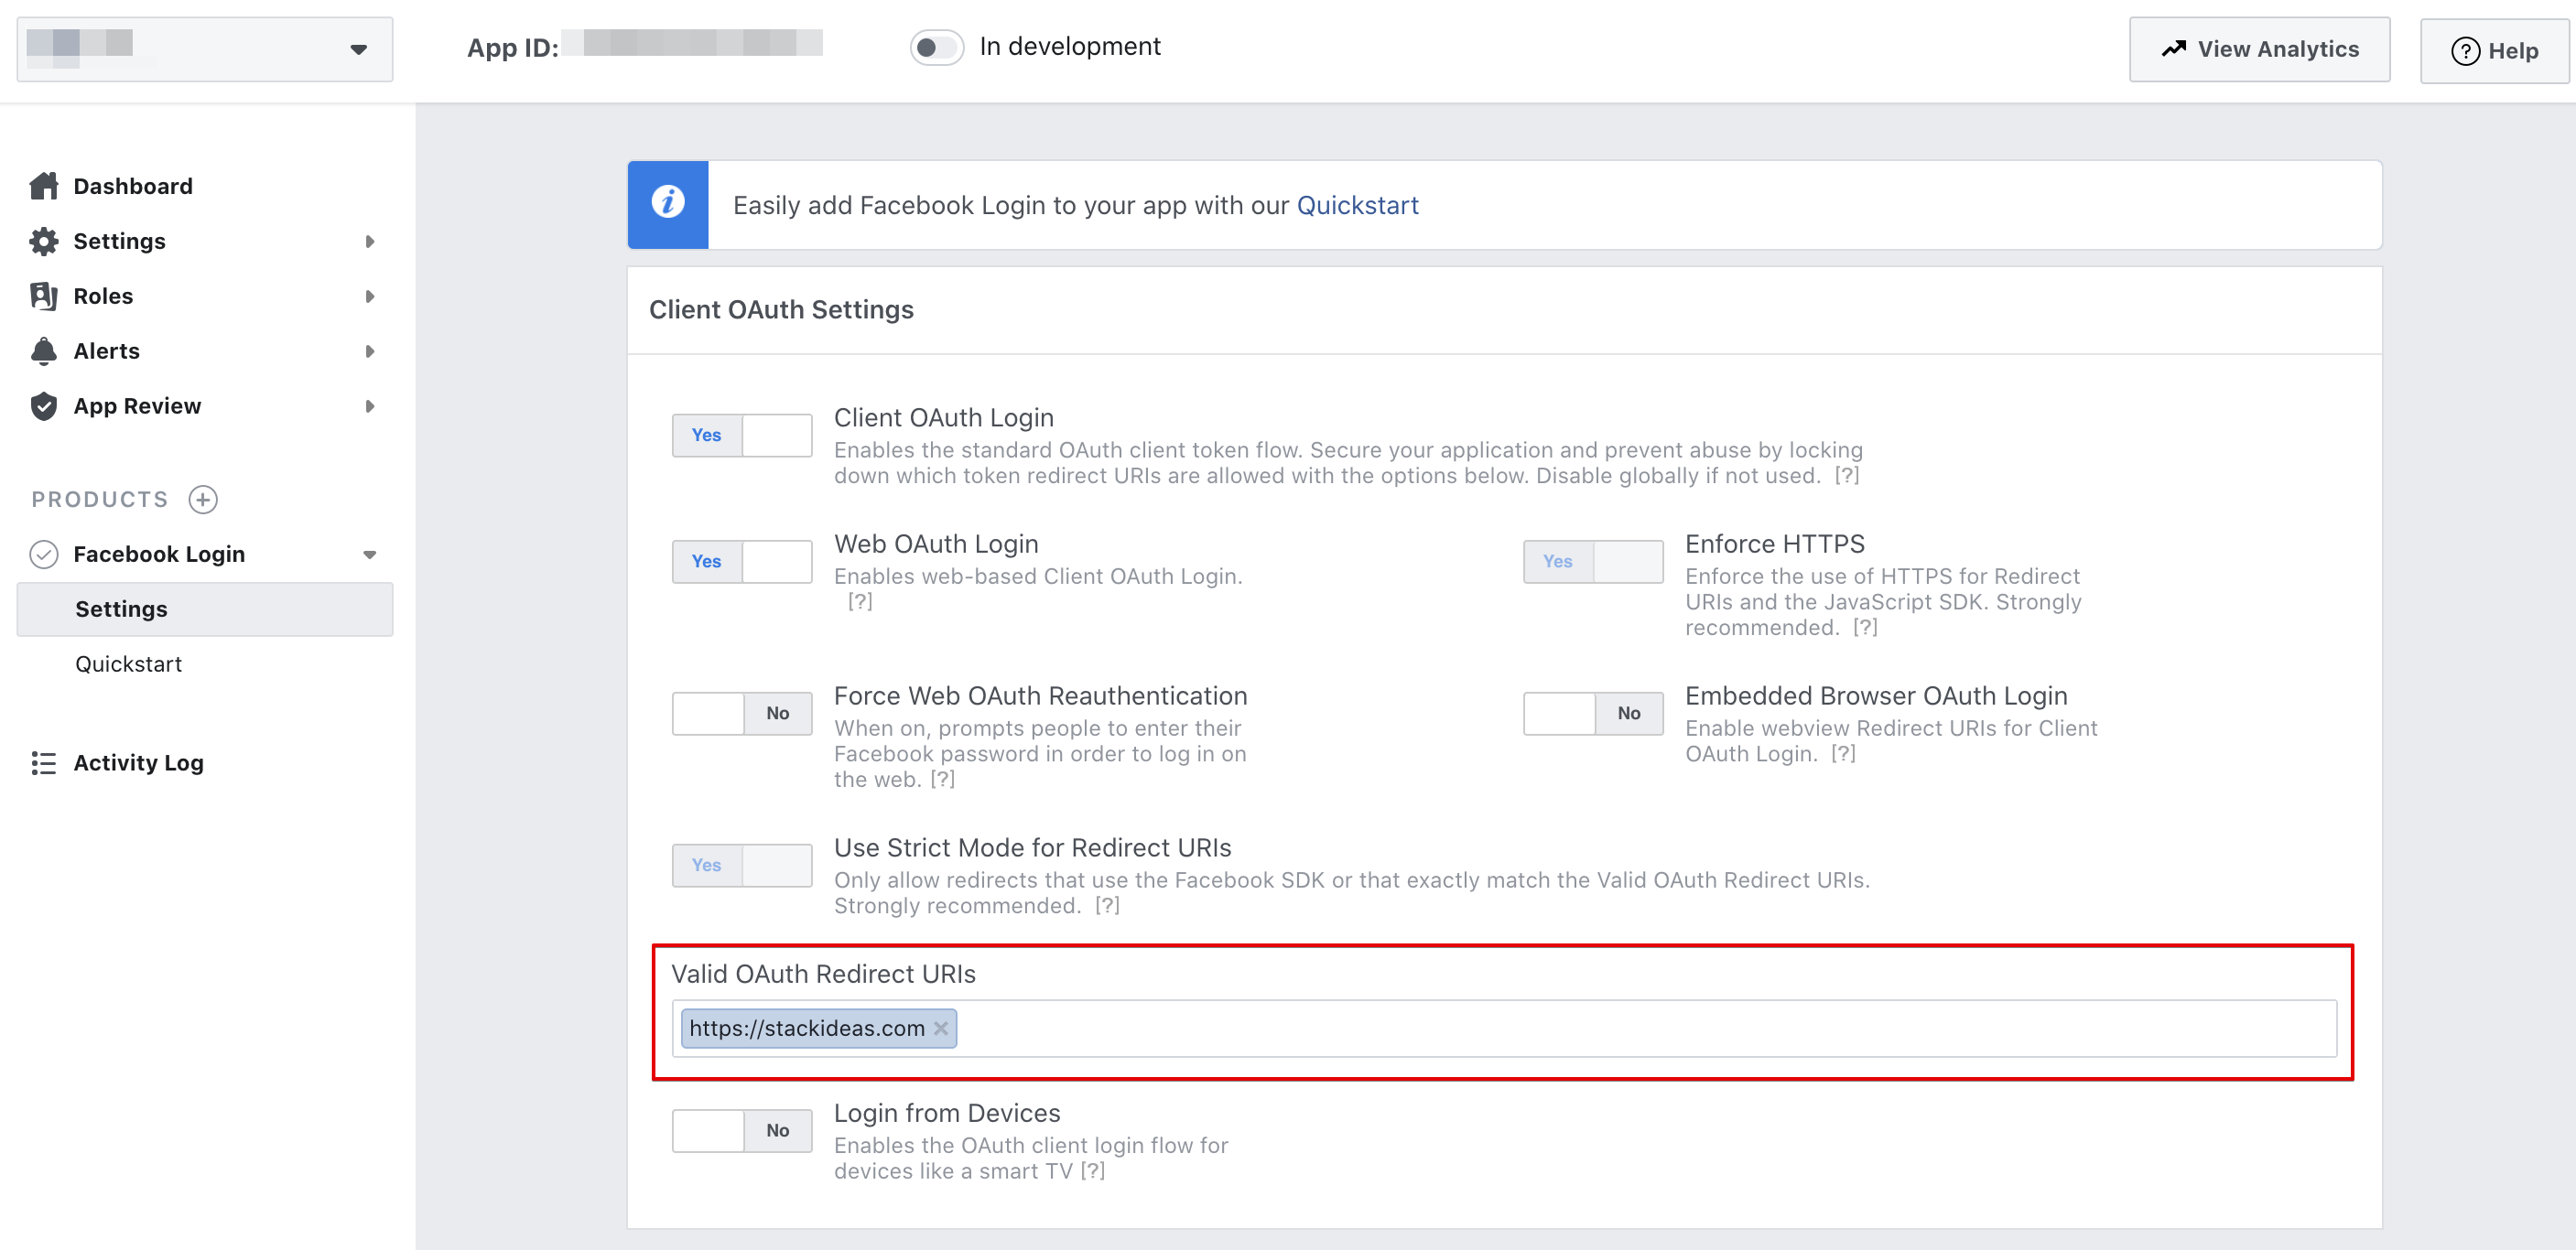Viewport: 2576px width, 1250px height.
Task: Click the blue info icon in the banner
Action: (x=668, y=203)
